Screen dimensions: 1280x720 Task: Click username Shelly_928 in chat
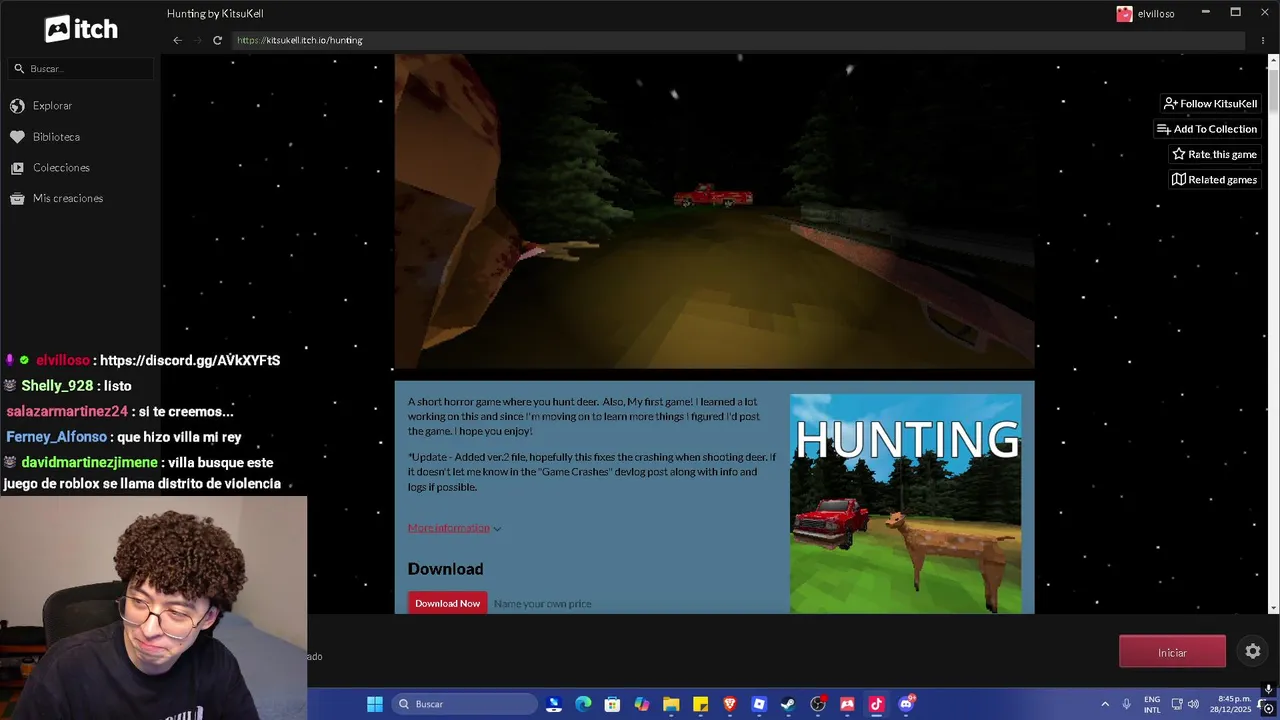(x=57, y=386)
